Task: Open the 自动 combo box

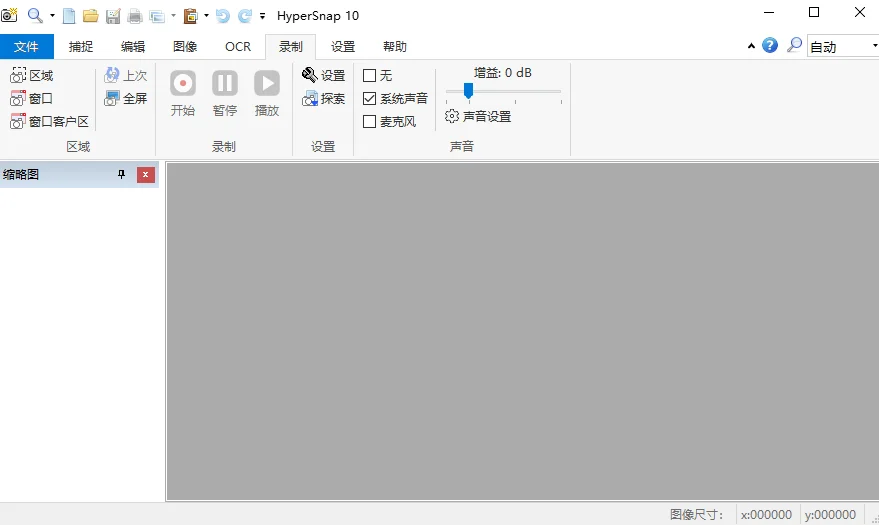Action: [x=843, y=46]
